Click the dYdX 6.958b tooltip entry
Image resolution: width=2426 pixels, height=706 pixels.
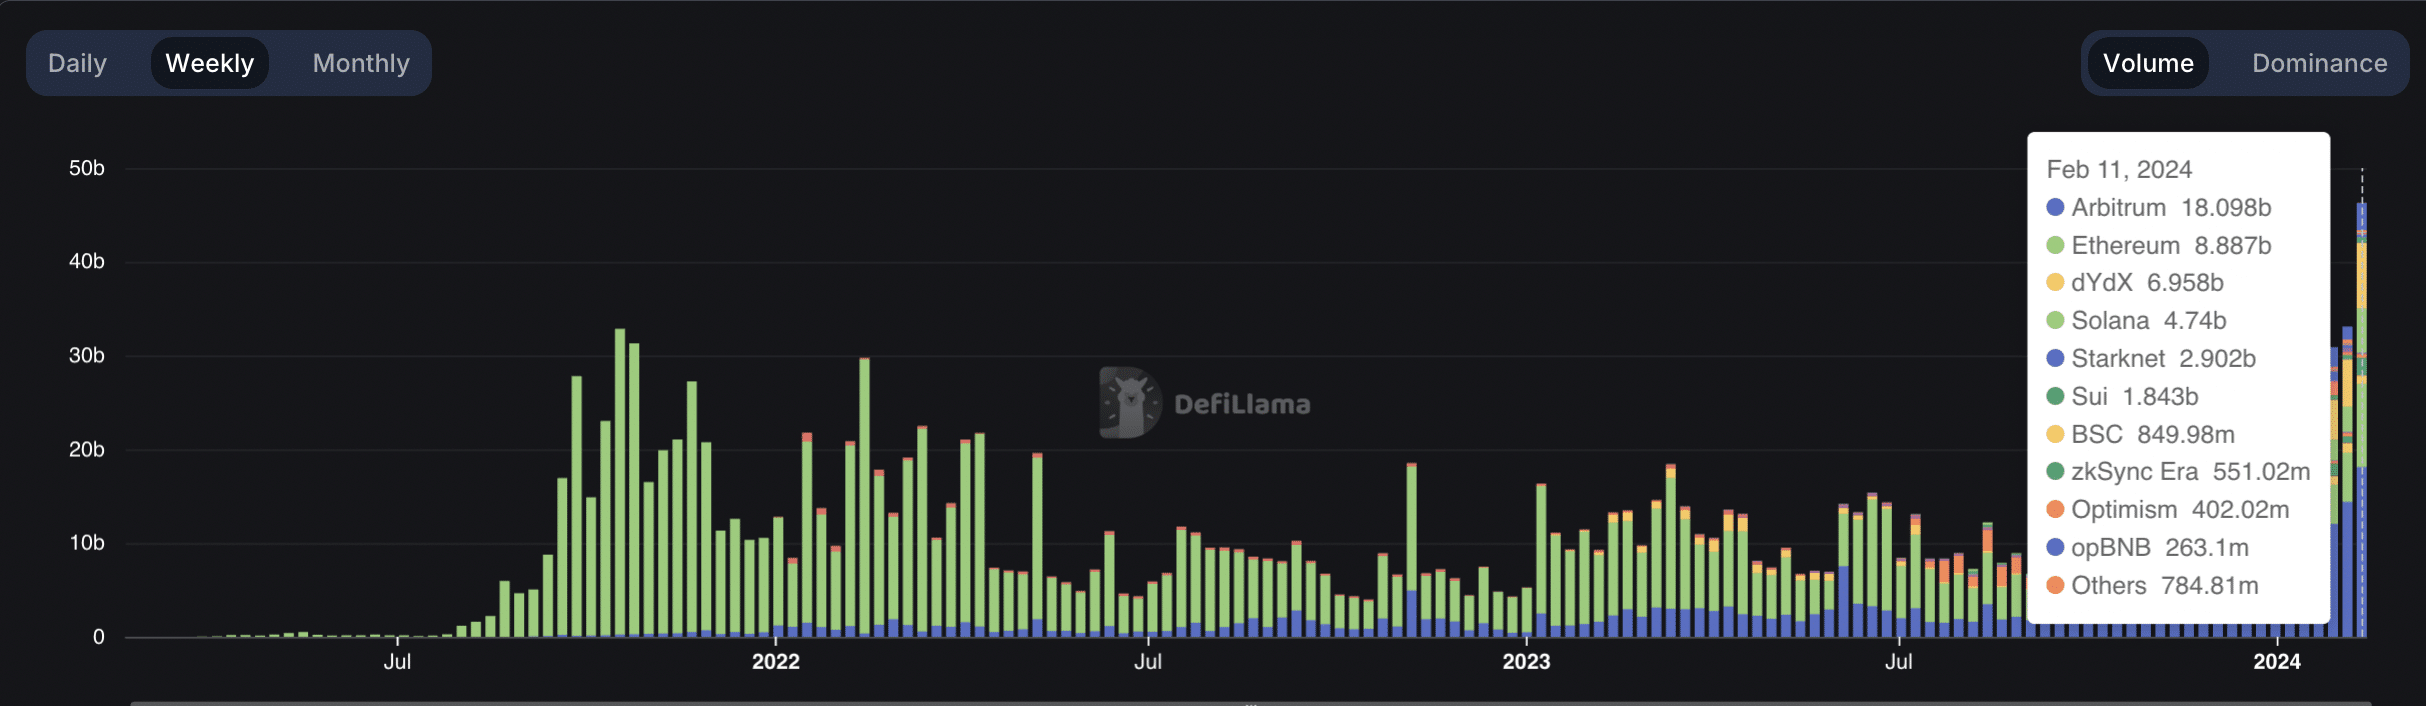click(x=2135, y=283)
